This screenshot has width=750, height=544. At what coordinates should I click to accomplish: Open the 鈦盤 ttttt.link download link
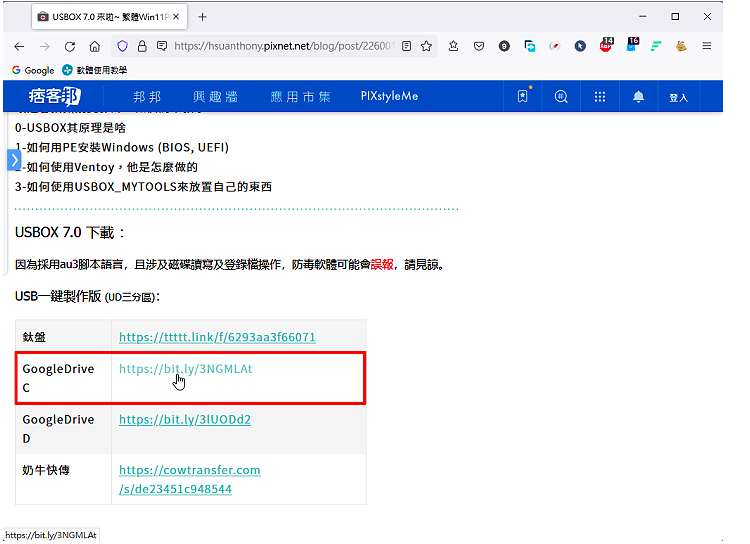point(217,337)
